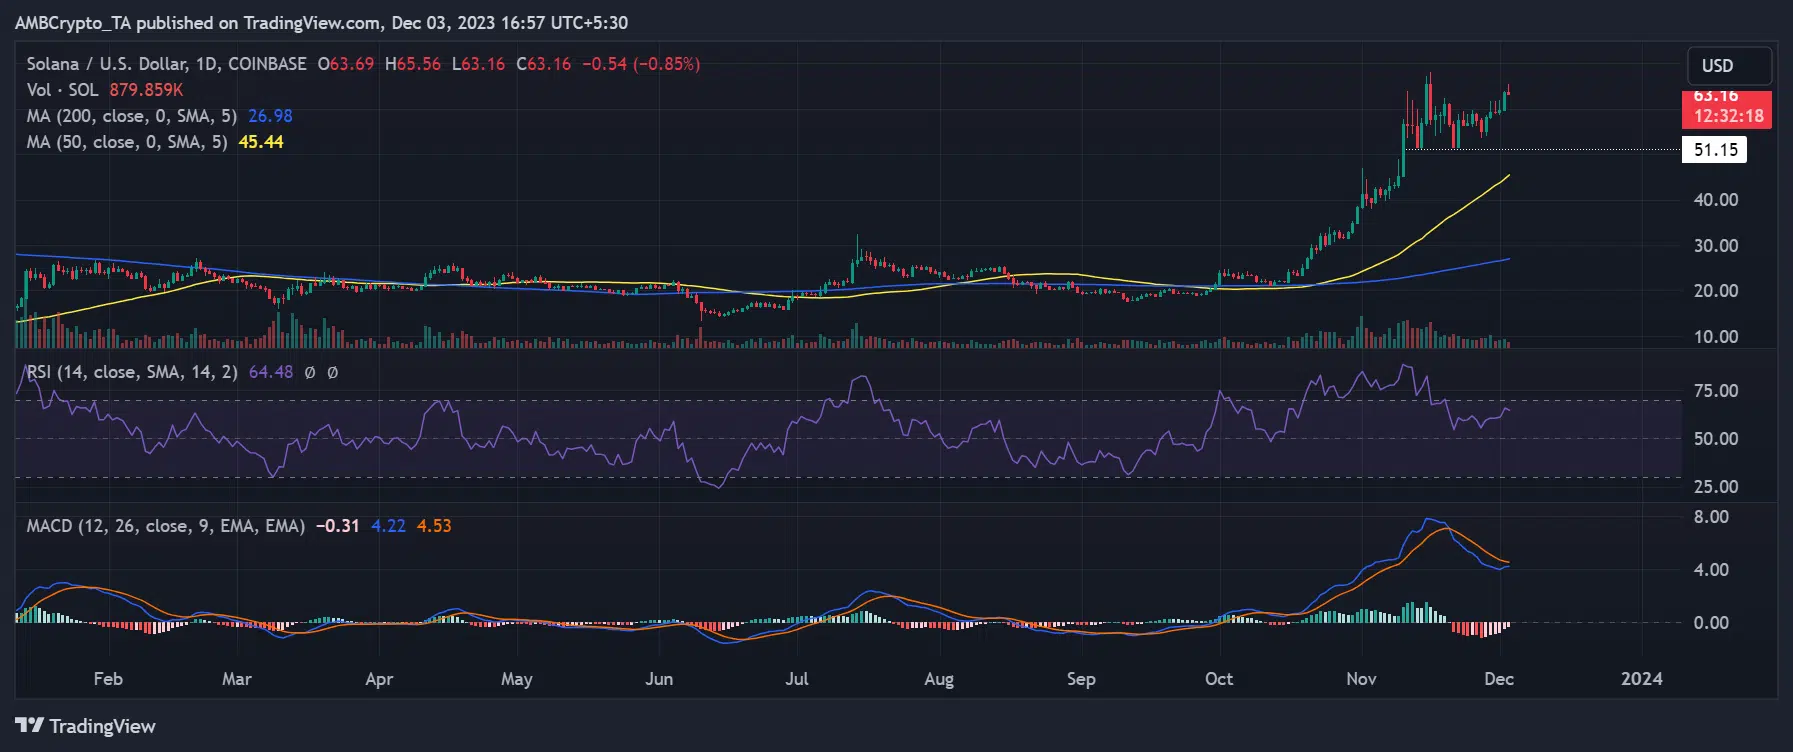Select the MA 50 indicator legend
The image size is (1793, 752).
126,142
